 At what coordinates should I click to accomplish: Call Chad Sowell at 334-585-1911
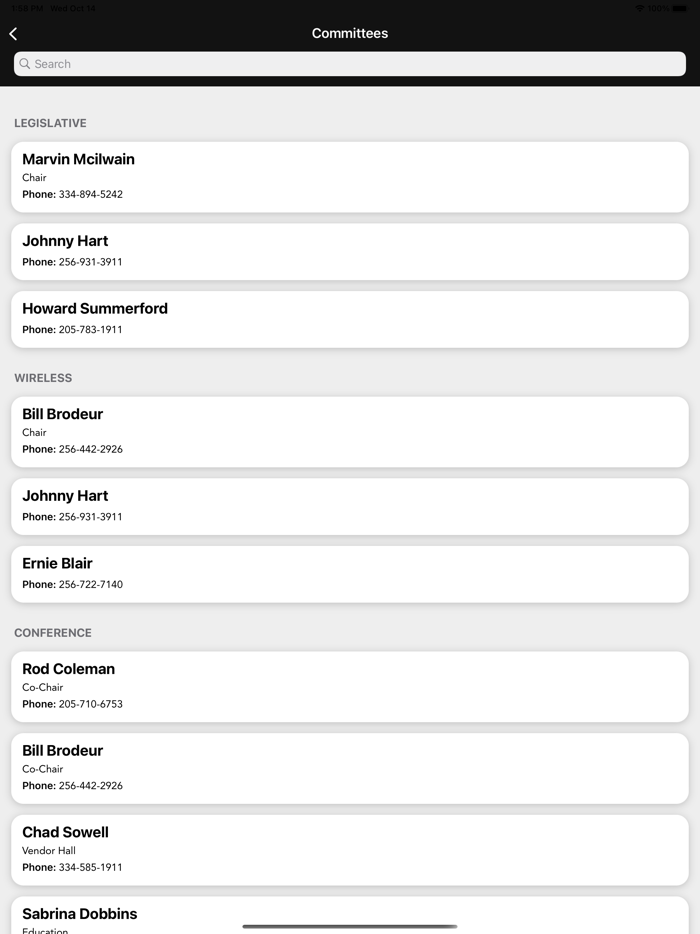pos(90,868)
